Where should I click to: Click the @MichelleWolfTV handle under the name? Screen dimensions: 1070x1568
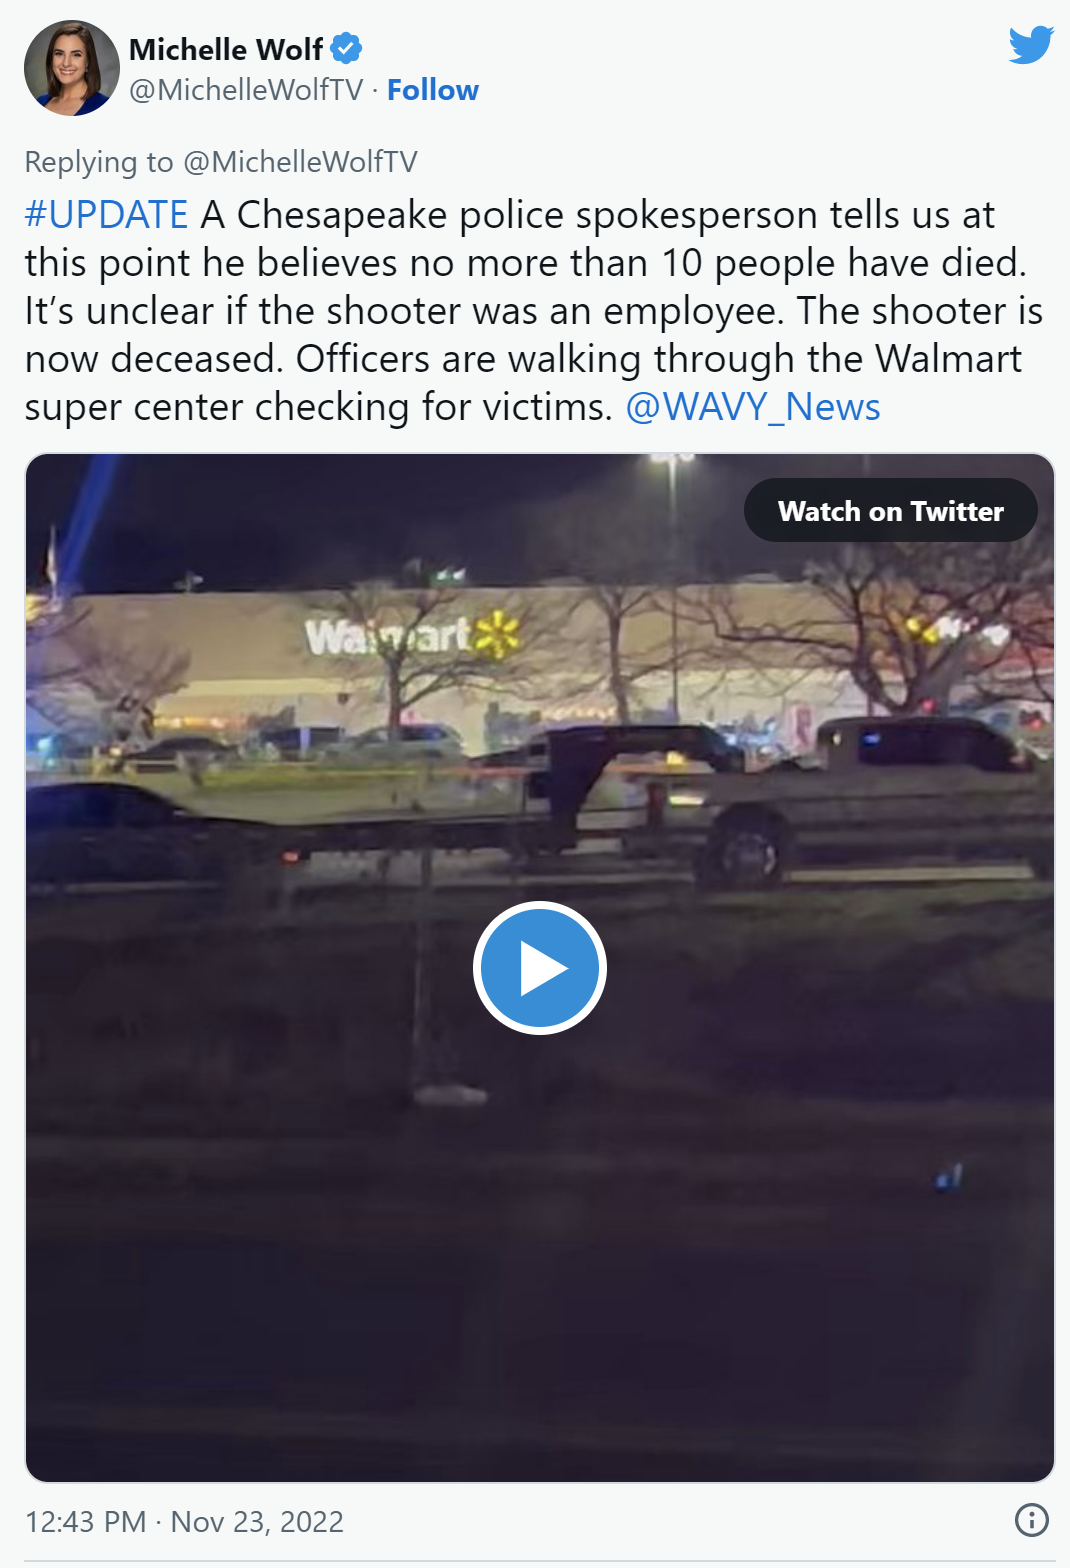246,90
